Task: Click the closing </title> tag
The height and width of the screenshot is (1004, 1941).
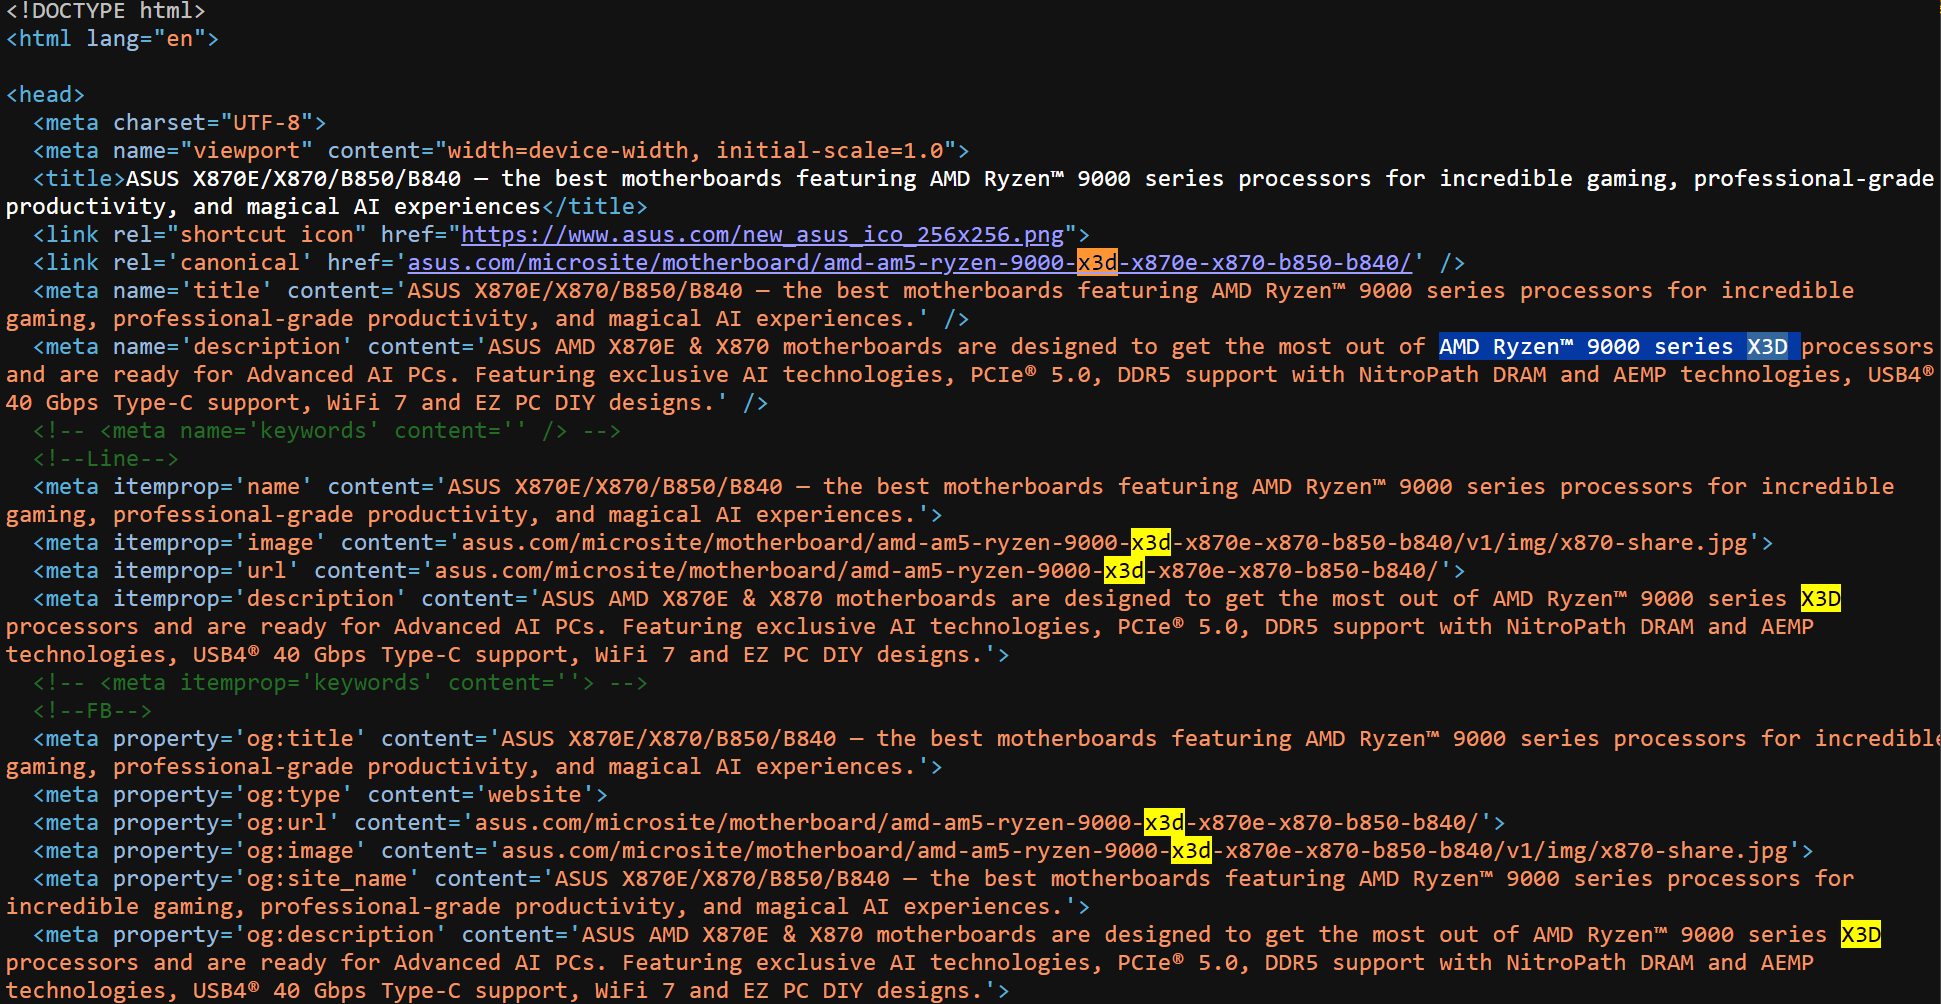Action: 595,207
